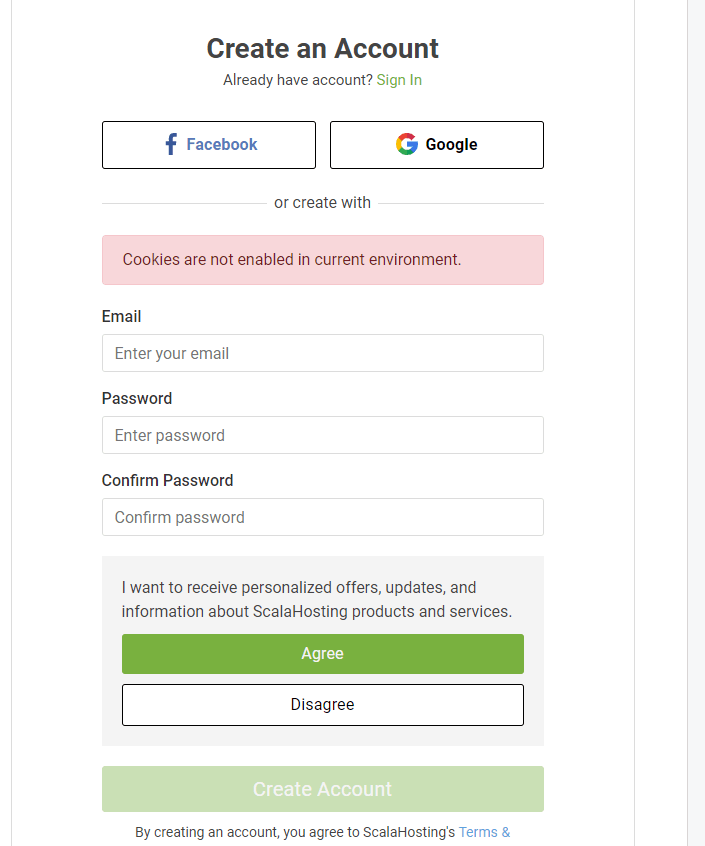Click the 'or create with' divider text
Screen dimensions: 705x846
(322, 202)
